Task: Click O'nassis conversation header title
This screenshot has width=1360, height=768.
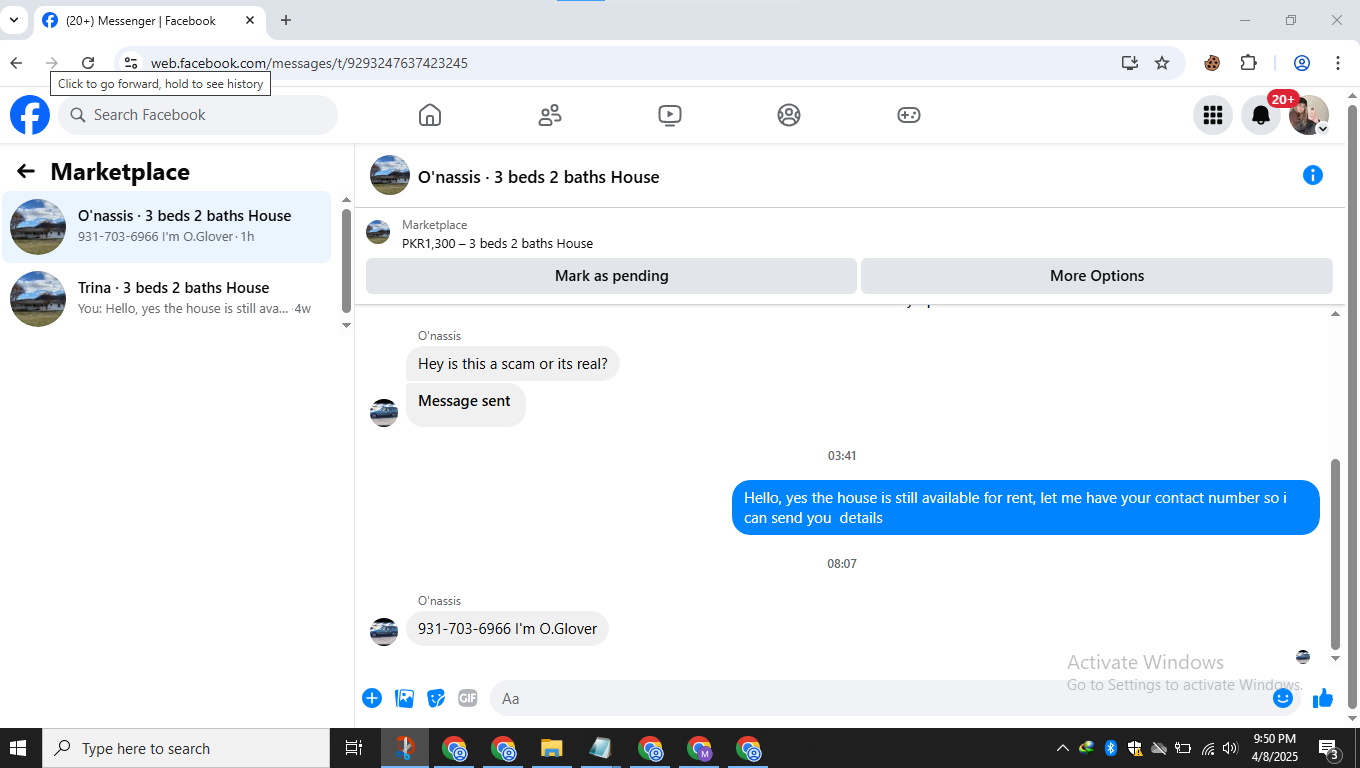Action: click(x=538, y=177)
